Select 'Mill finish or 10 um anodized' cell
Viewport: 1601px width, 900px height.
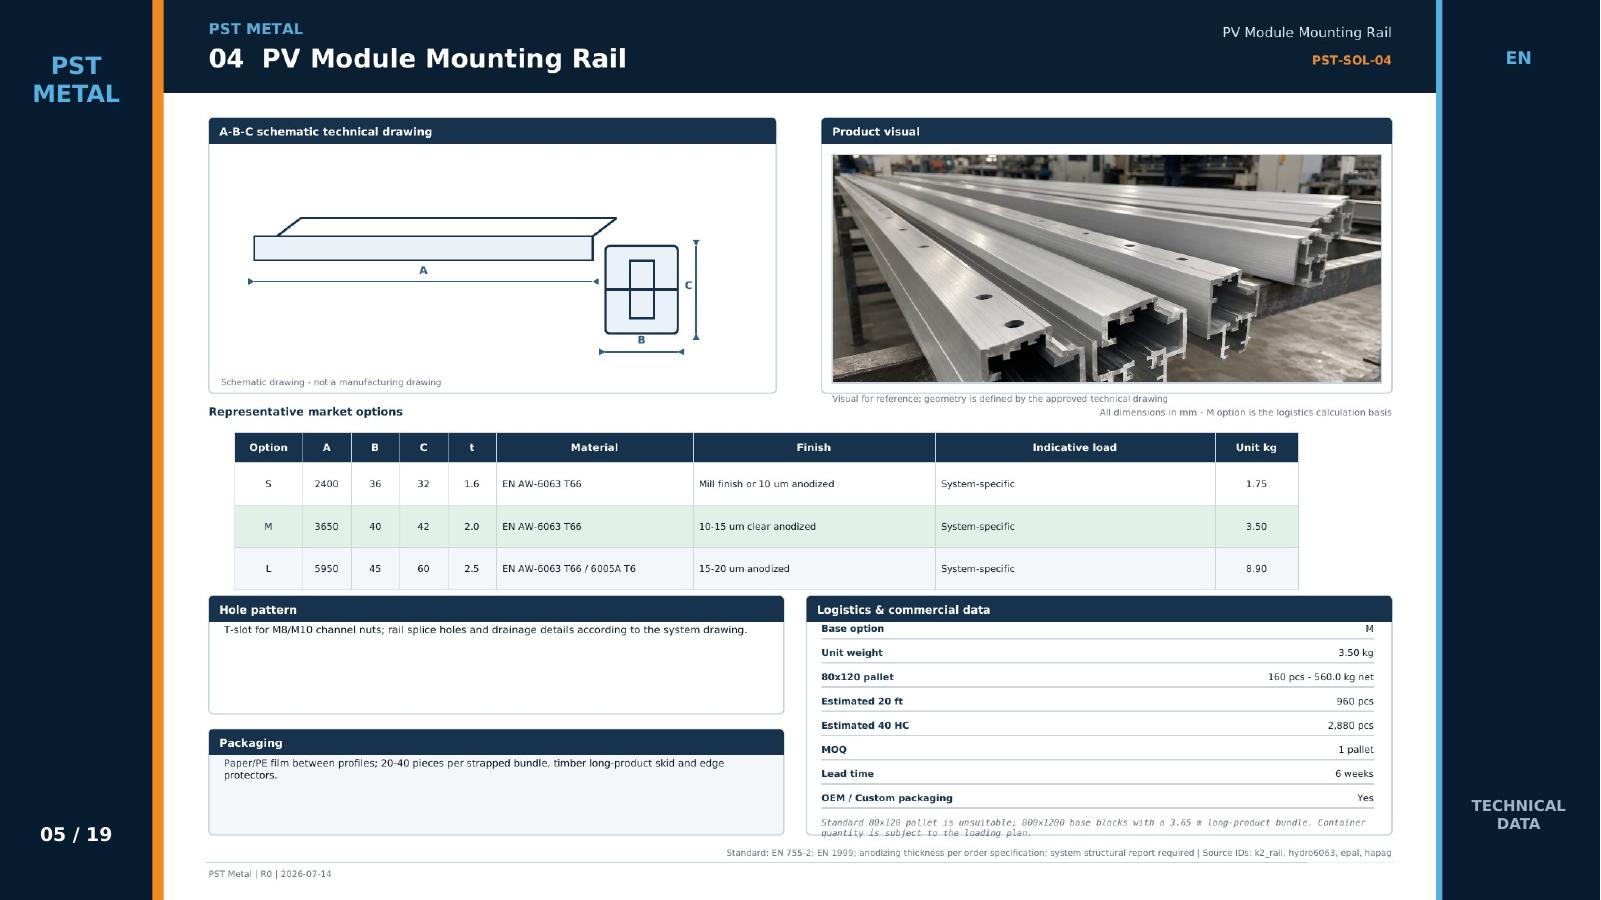[813, 484]
